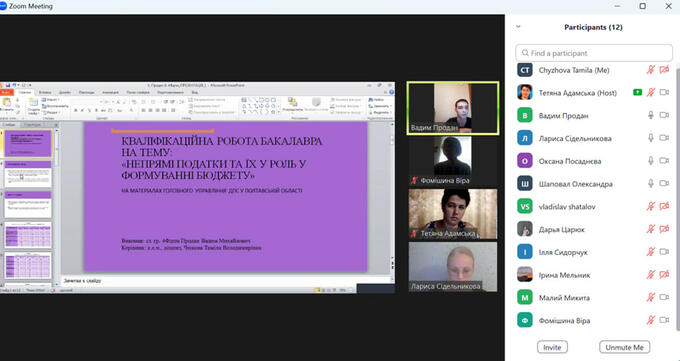Click microphone icon beside Оксана Посаднєва
Screen dimensions: 680x361
(651, 161)
